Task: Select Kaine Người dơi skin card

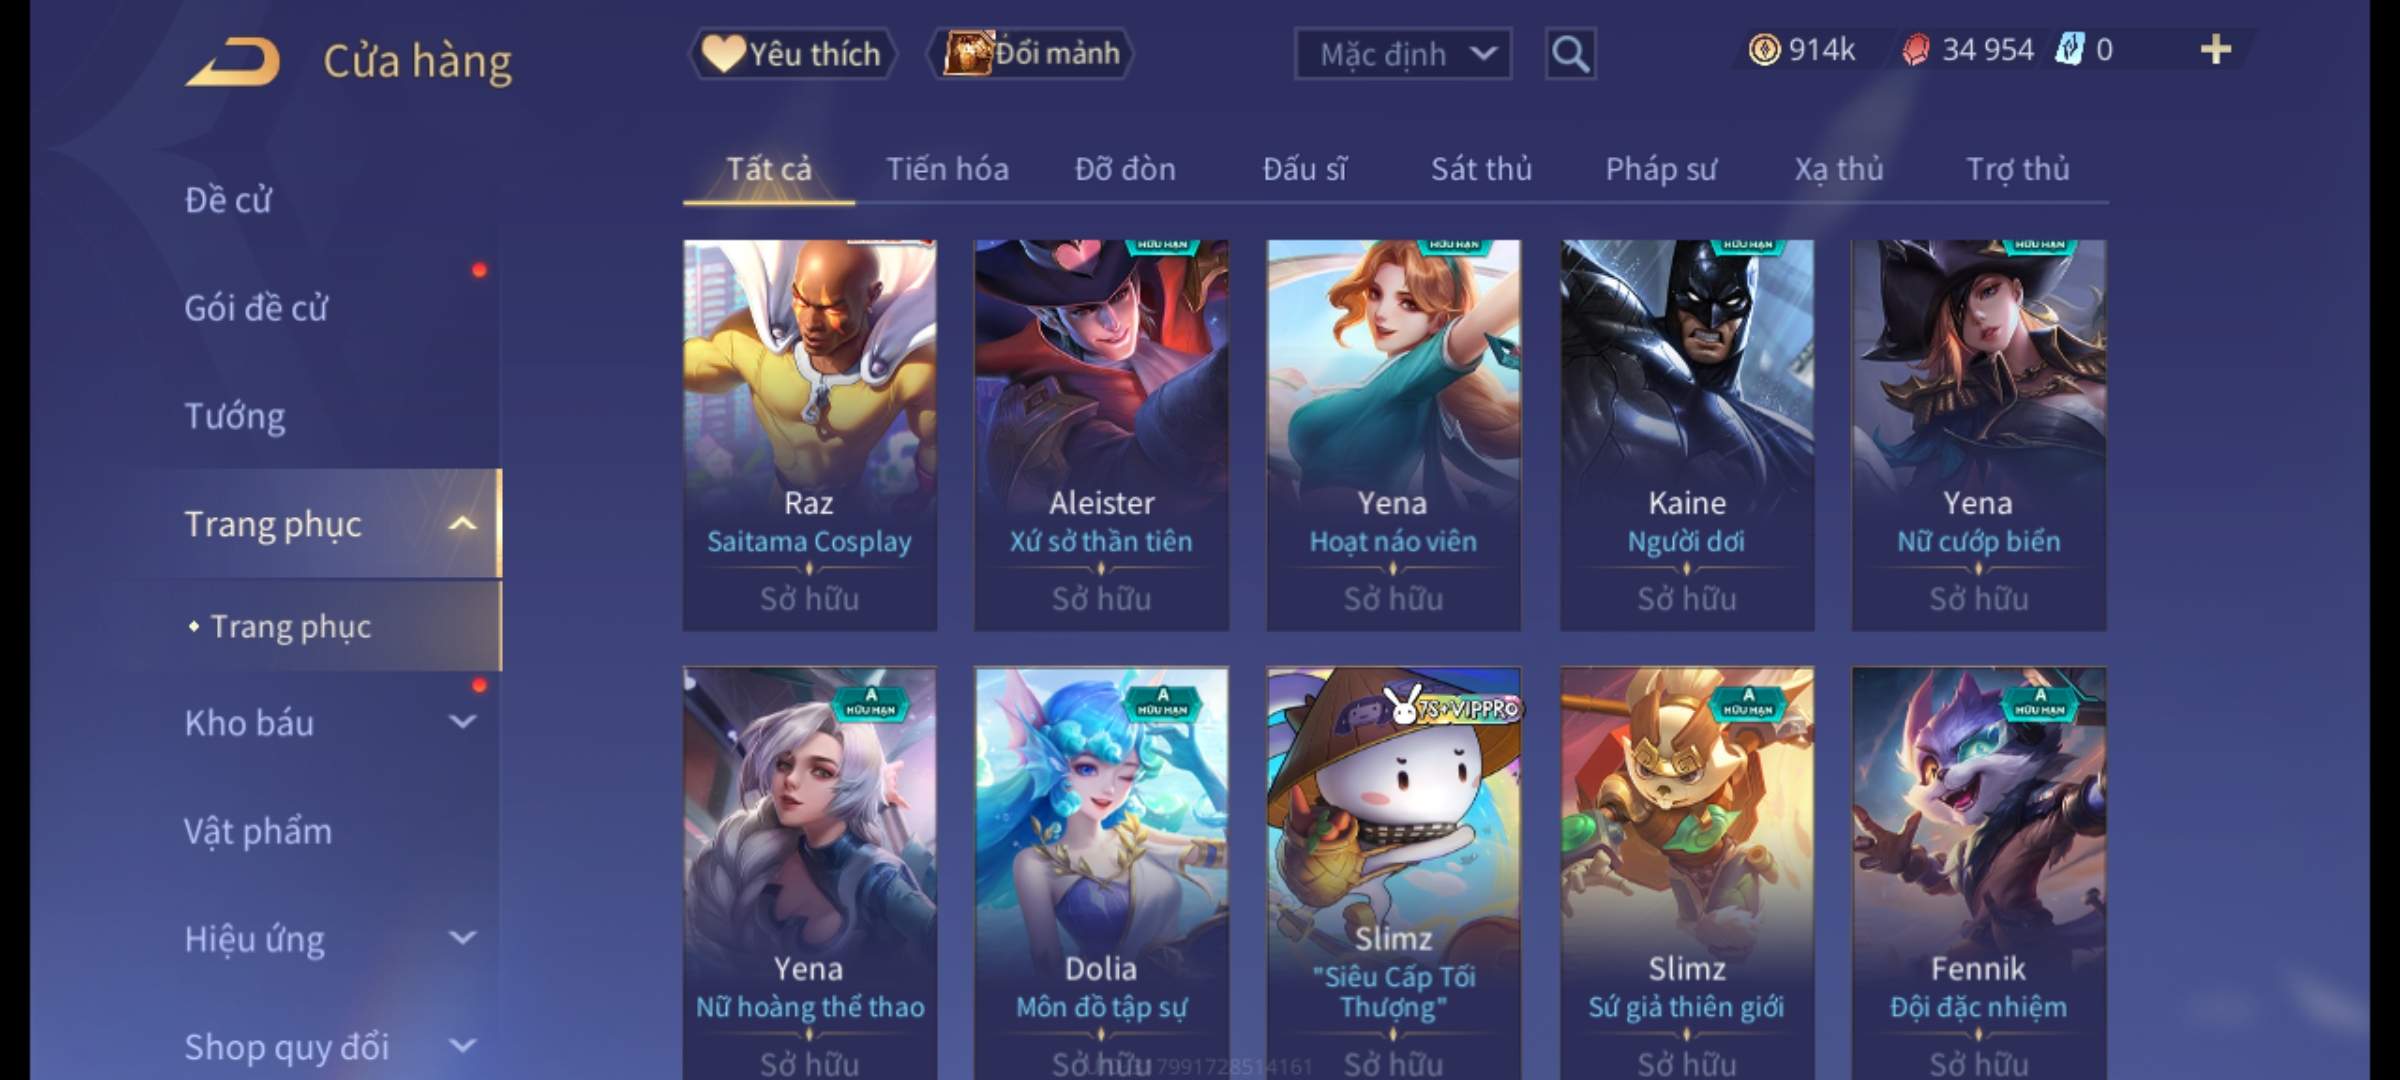Action: pyautogui.click(x=1687, y=435)
